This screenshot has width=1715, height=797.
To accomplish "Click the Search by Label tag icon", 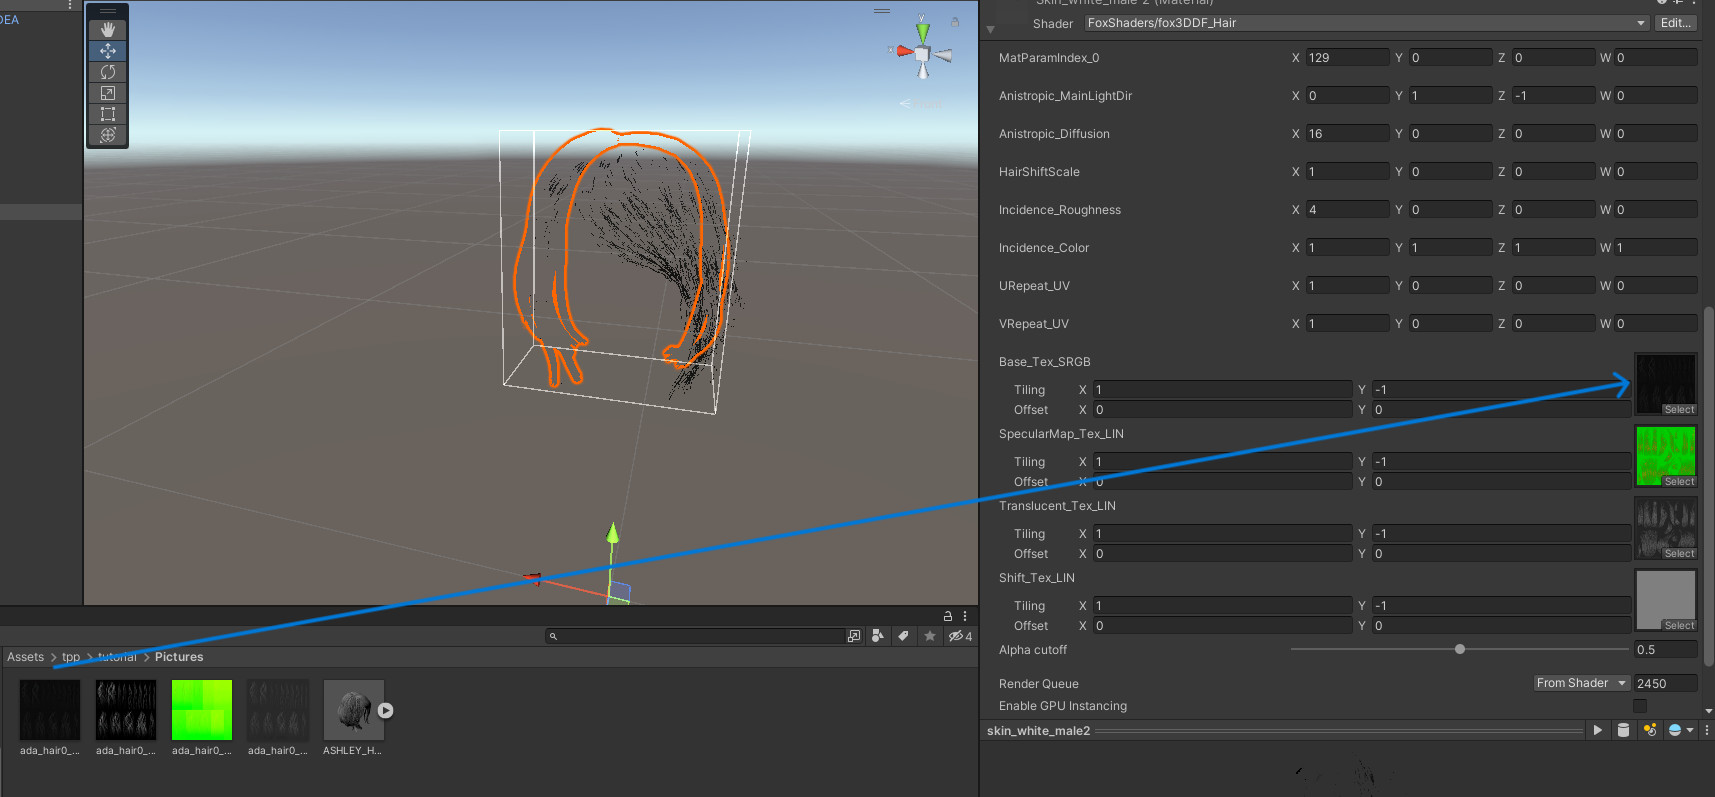I will point(904,636).
